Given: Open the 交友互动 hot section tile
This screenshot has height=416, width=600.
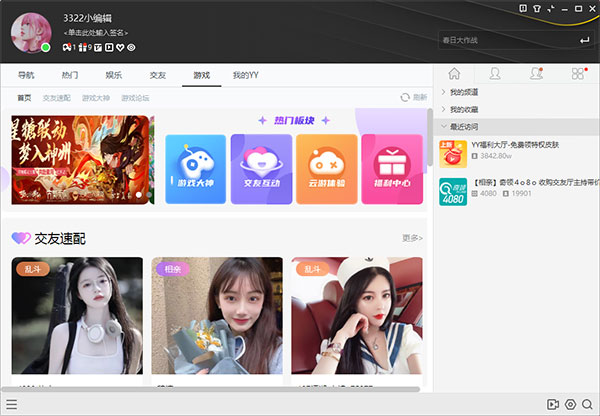Looking at the screenshot, I should click(261, 168).
